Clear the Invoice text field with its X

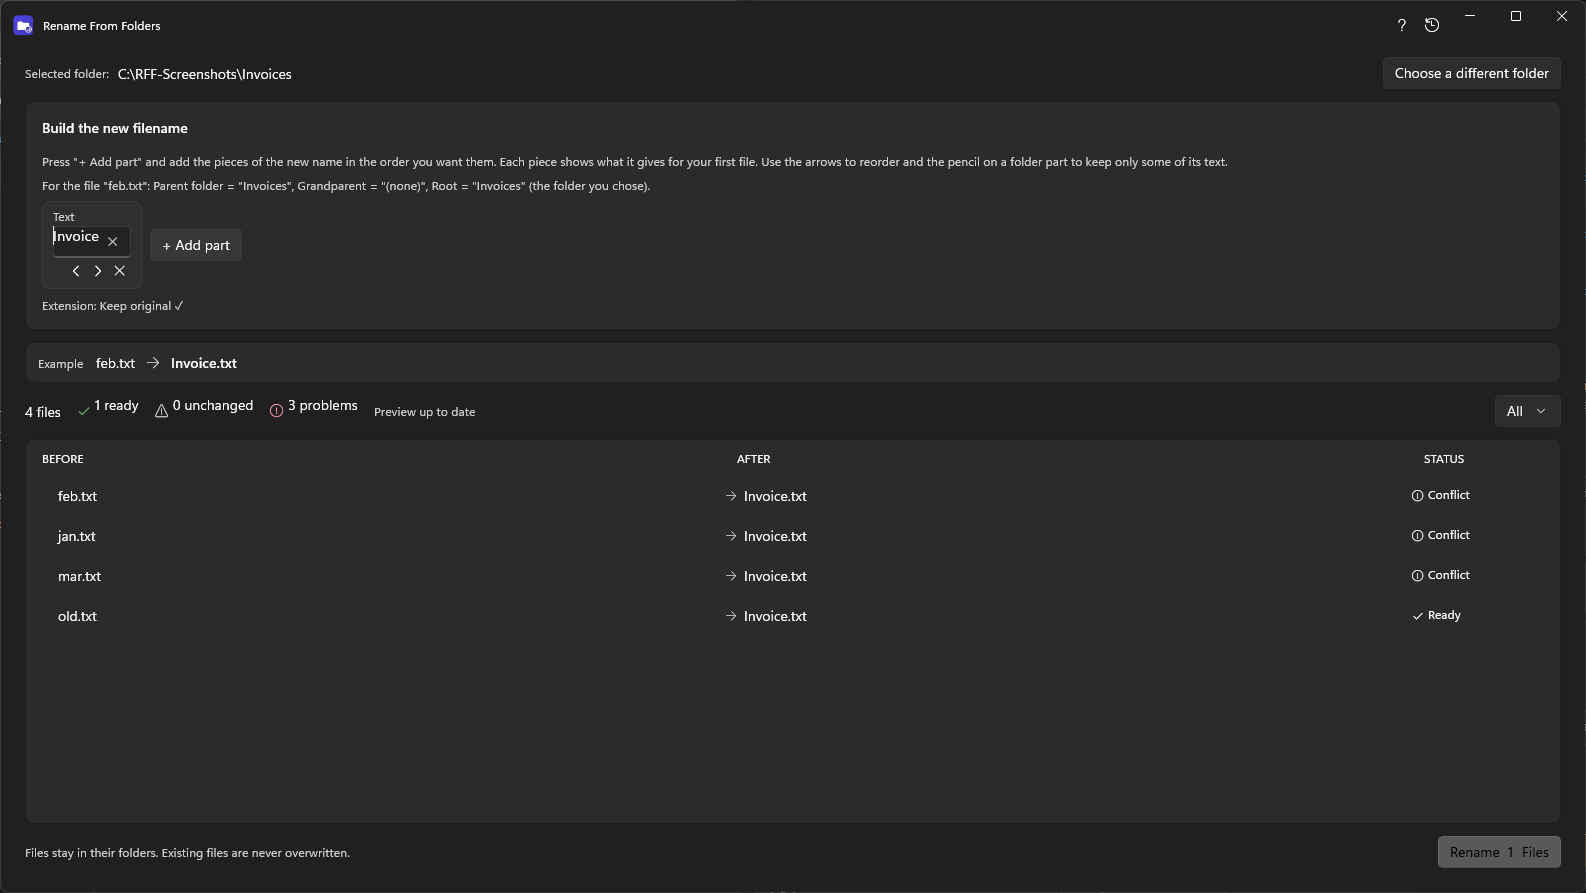coord(113,241)
